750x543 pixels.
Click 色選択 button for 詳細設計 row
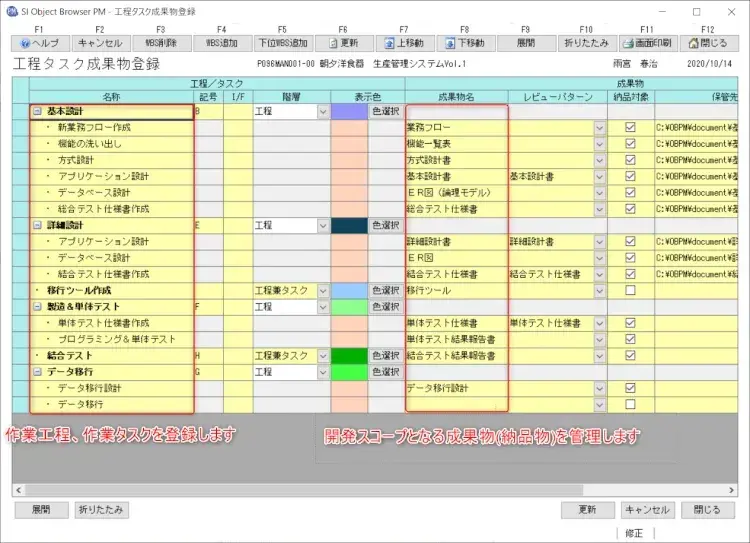(386, 225)
